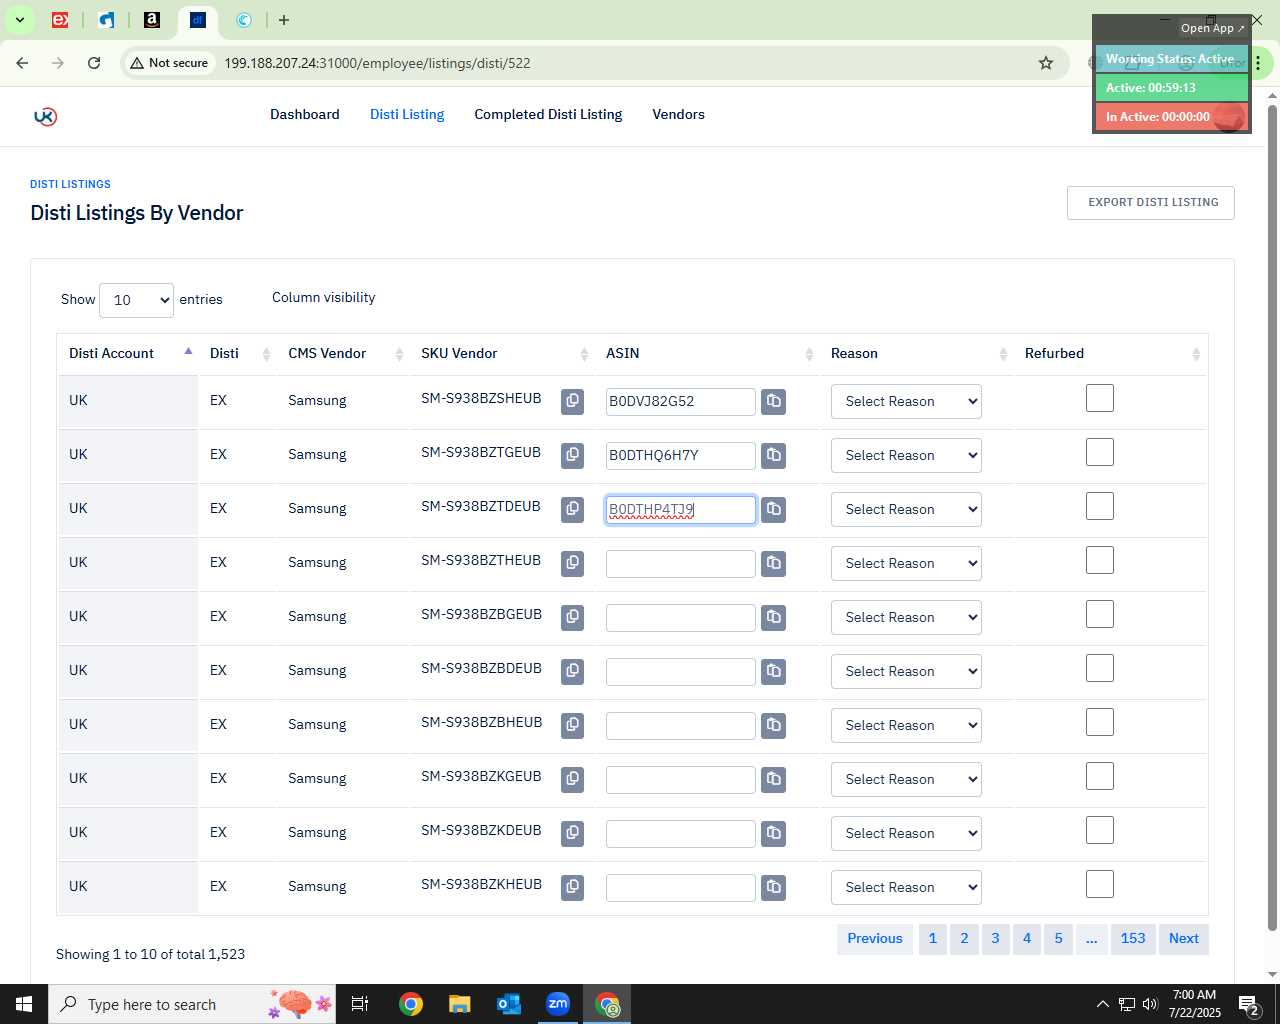1280x1024 pixels.
Task: Jump to page 153 of results
Action: point(1133,938)
